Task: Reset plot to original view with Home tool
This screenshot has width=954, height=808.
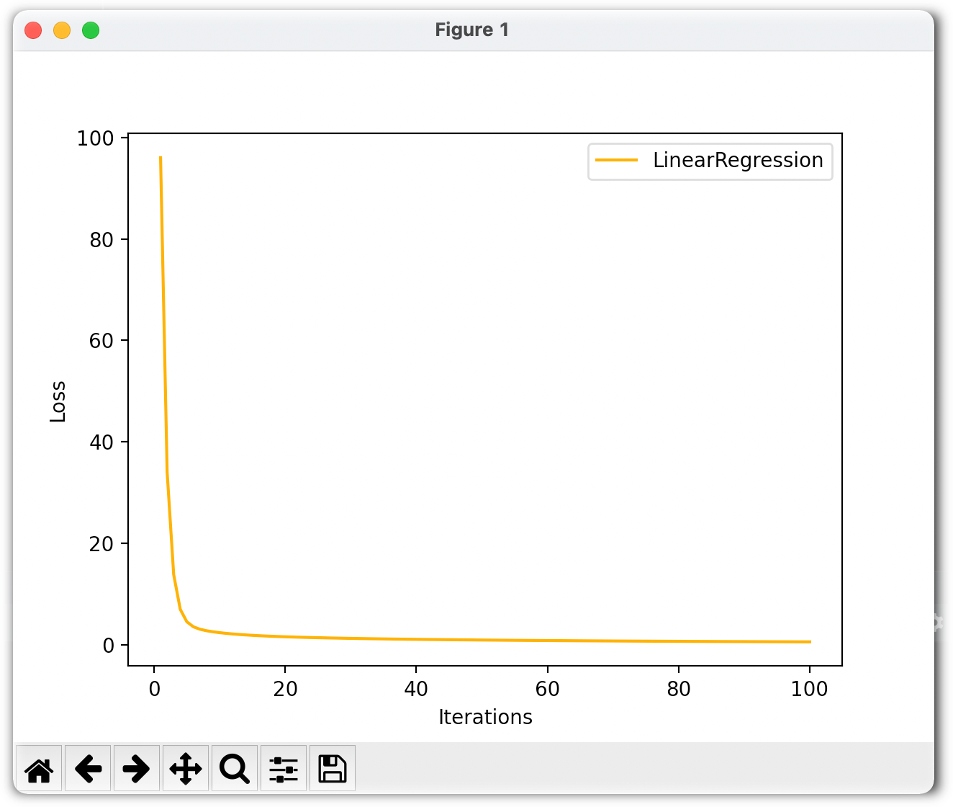Action: pyautogui.click(x=38, y=768)
